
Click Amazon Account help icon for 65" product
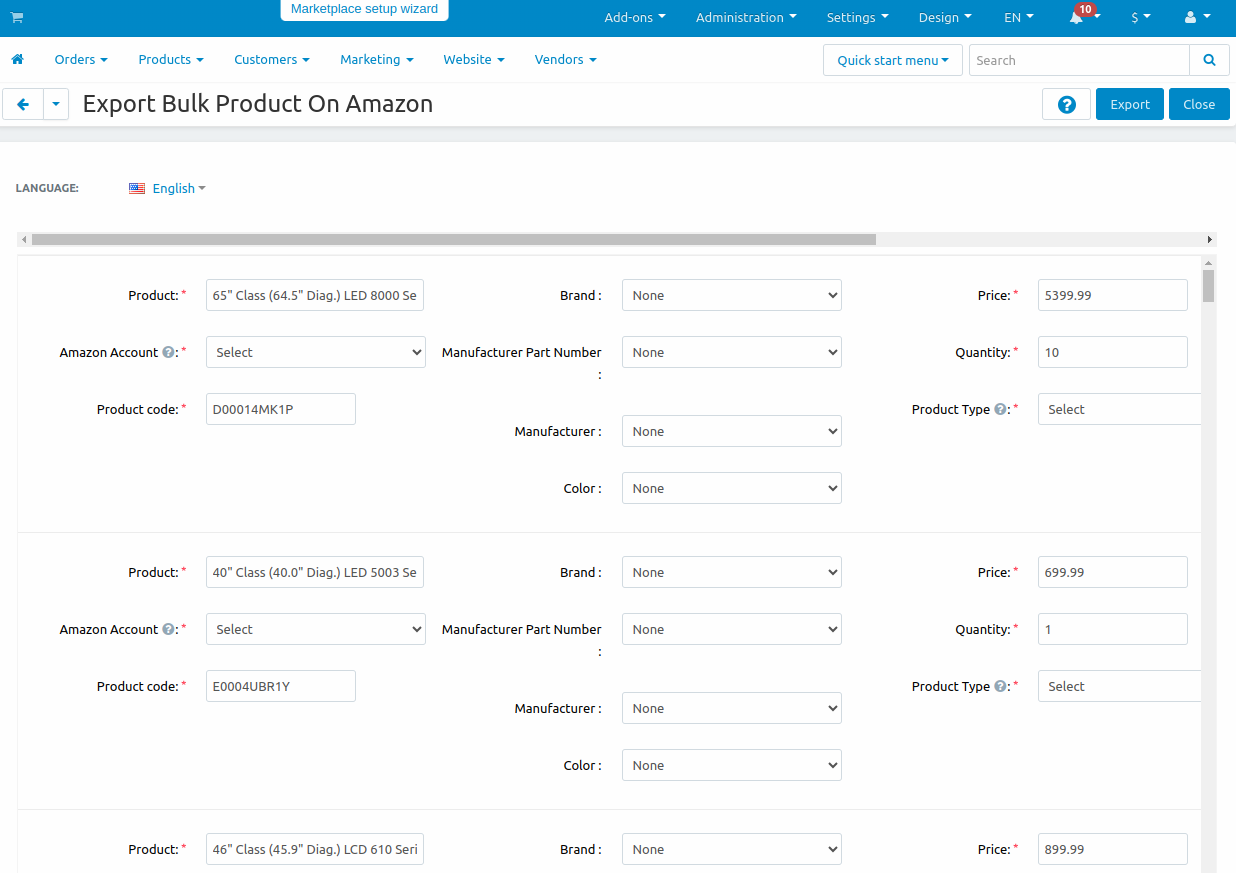tap(168, 352)
